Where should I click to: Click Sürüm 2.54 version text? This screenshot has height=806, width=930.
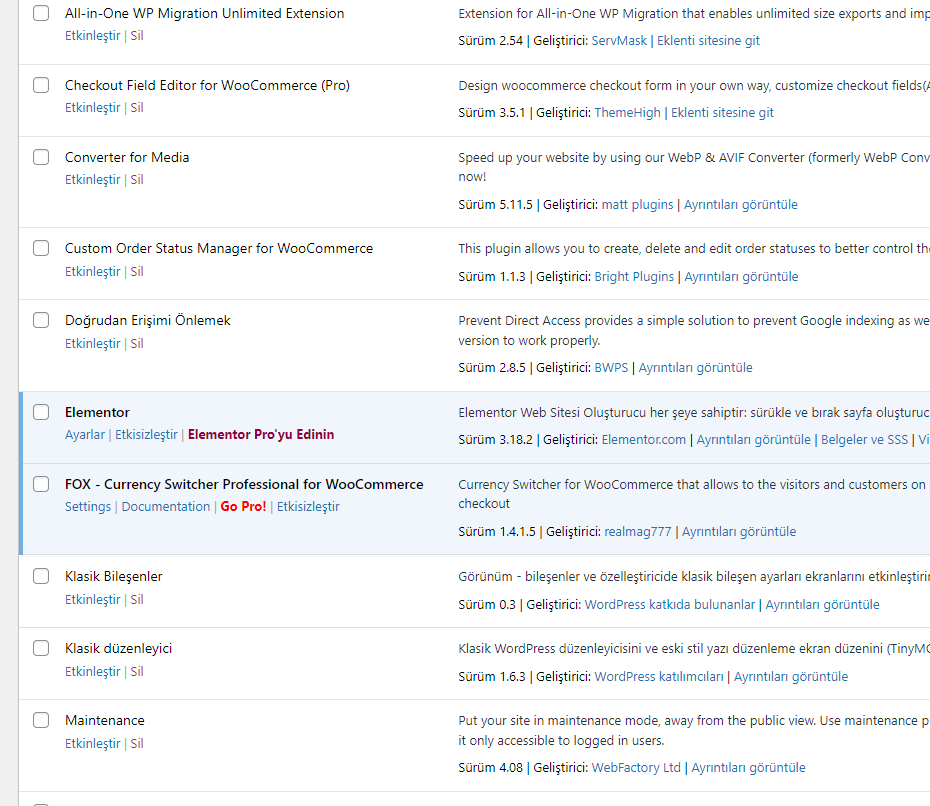pyautogui.click(x=491, y=40)
